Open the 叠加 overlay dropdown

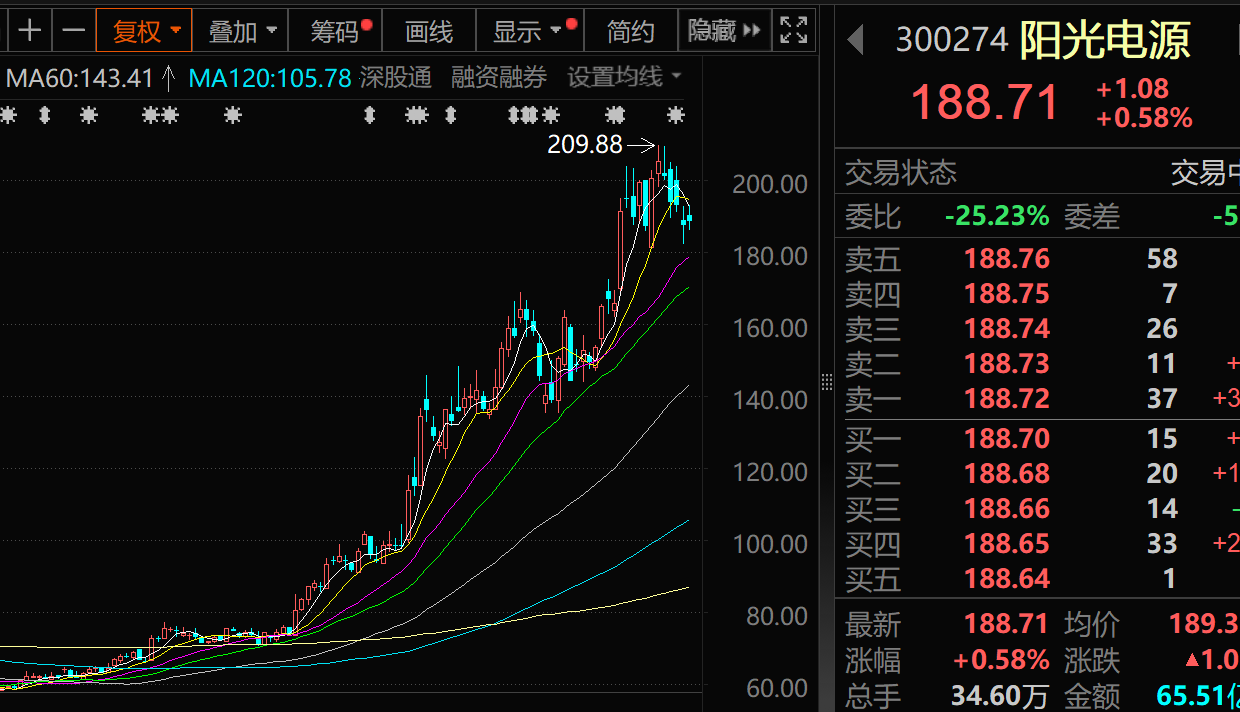pos(240,30)
